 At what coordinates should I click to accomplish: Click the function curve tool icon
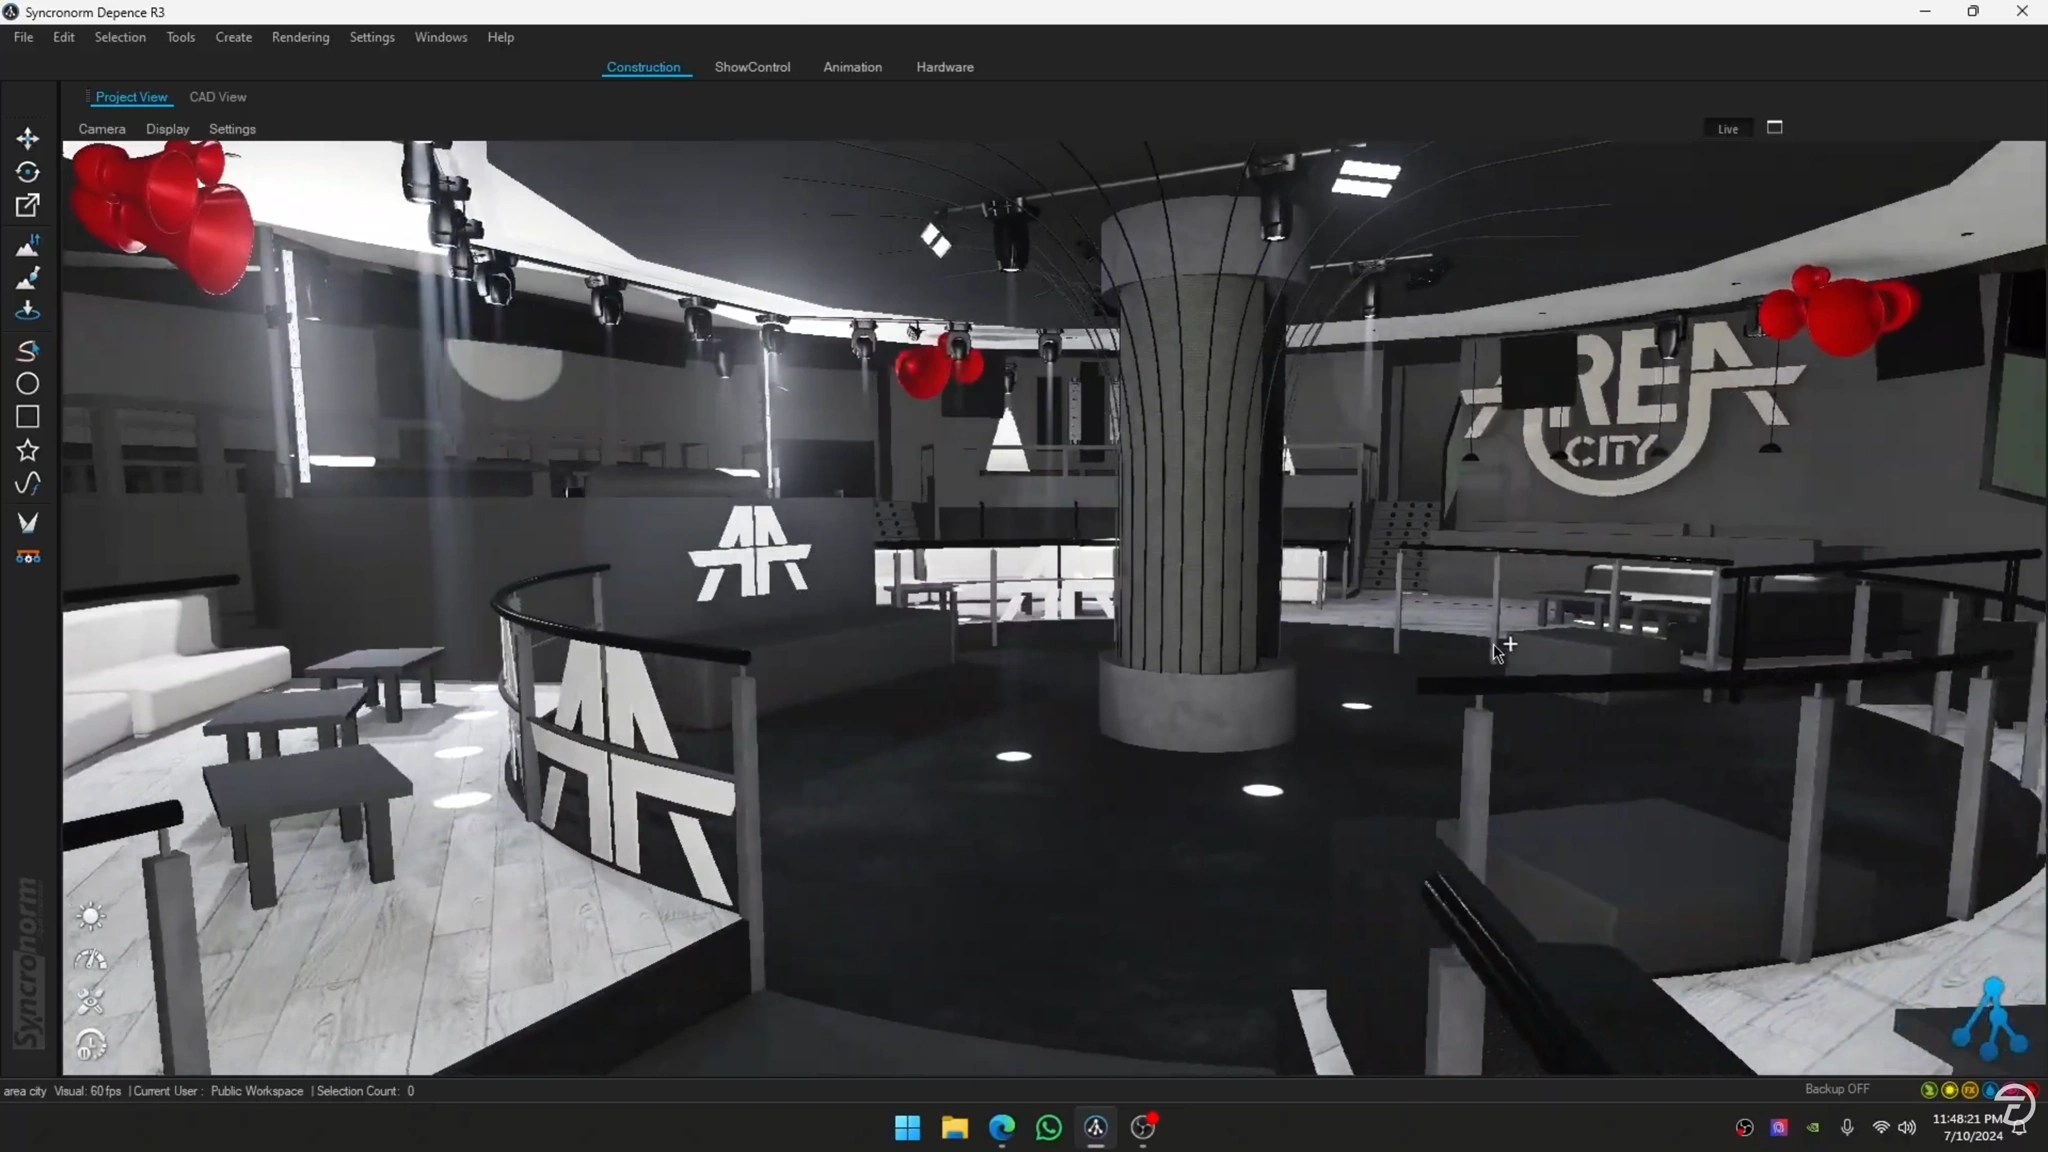27,485
